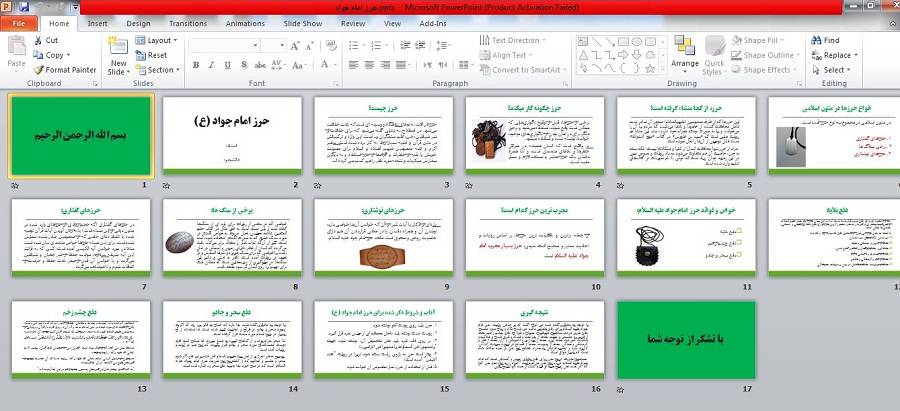Click Convert to SmartArt
The height and width of the screenshot is (411, 900).
pos(522,70)
